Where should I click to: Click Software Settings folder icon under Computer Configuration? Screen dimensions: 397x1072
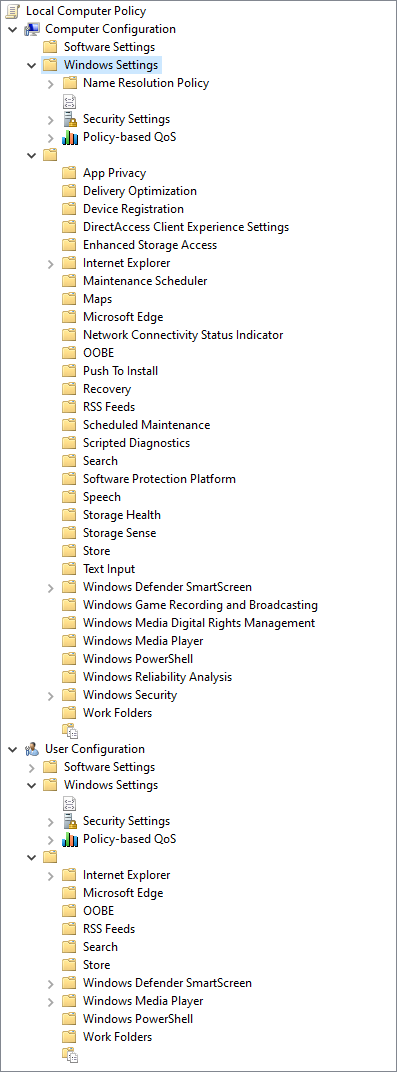point(50,47)
